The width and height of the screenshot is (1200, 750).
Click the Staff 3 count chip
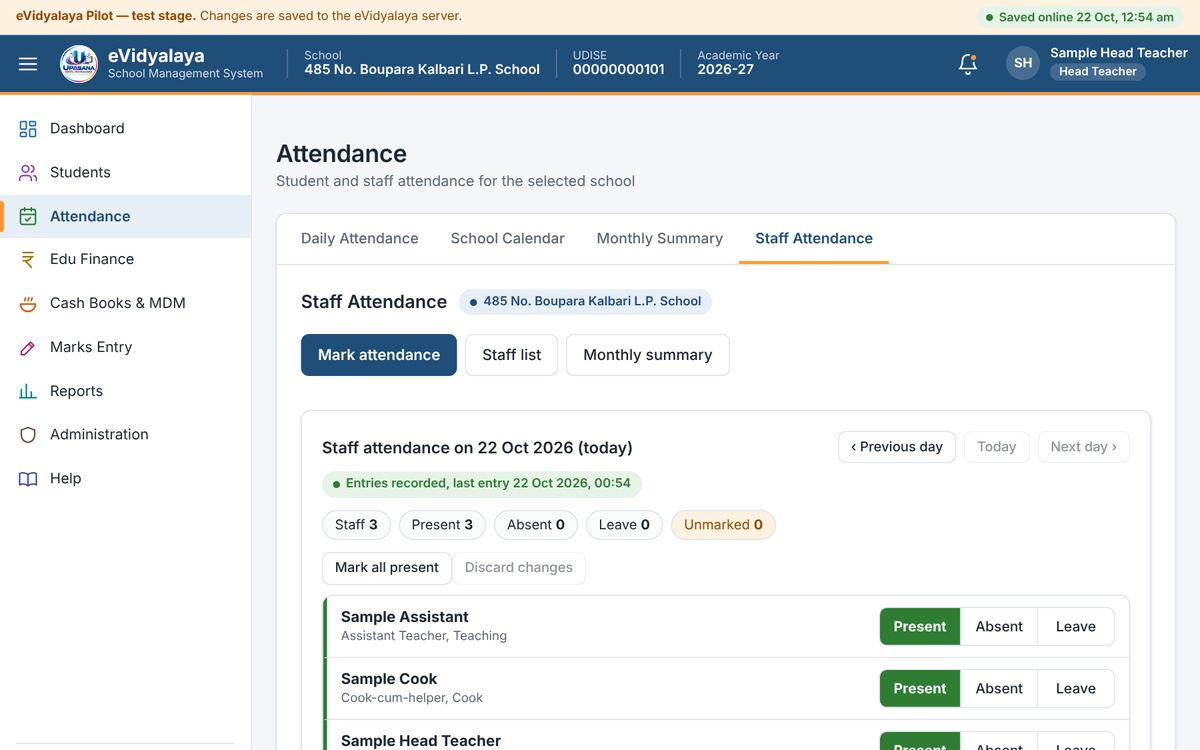356,525
